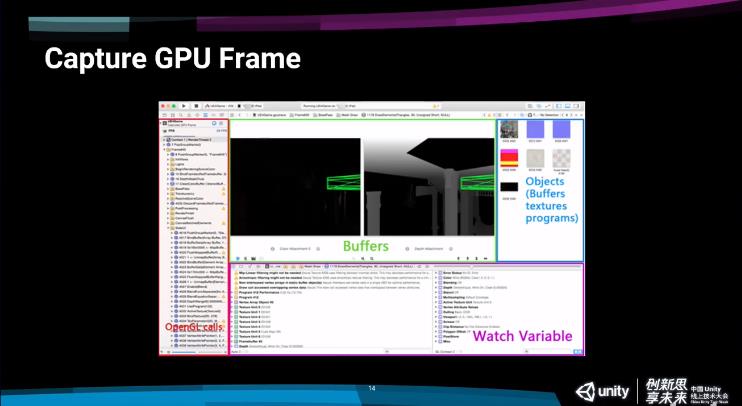Expand the PostProcessing folder in call tree

pos(169,206)
